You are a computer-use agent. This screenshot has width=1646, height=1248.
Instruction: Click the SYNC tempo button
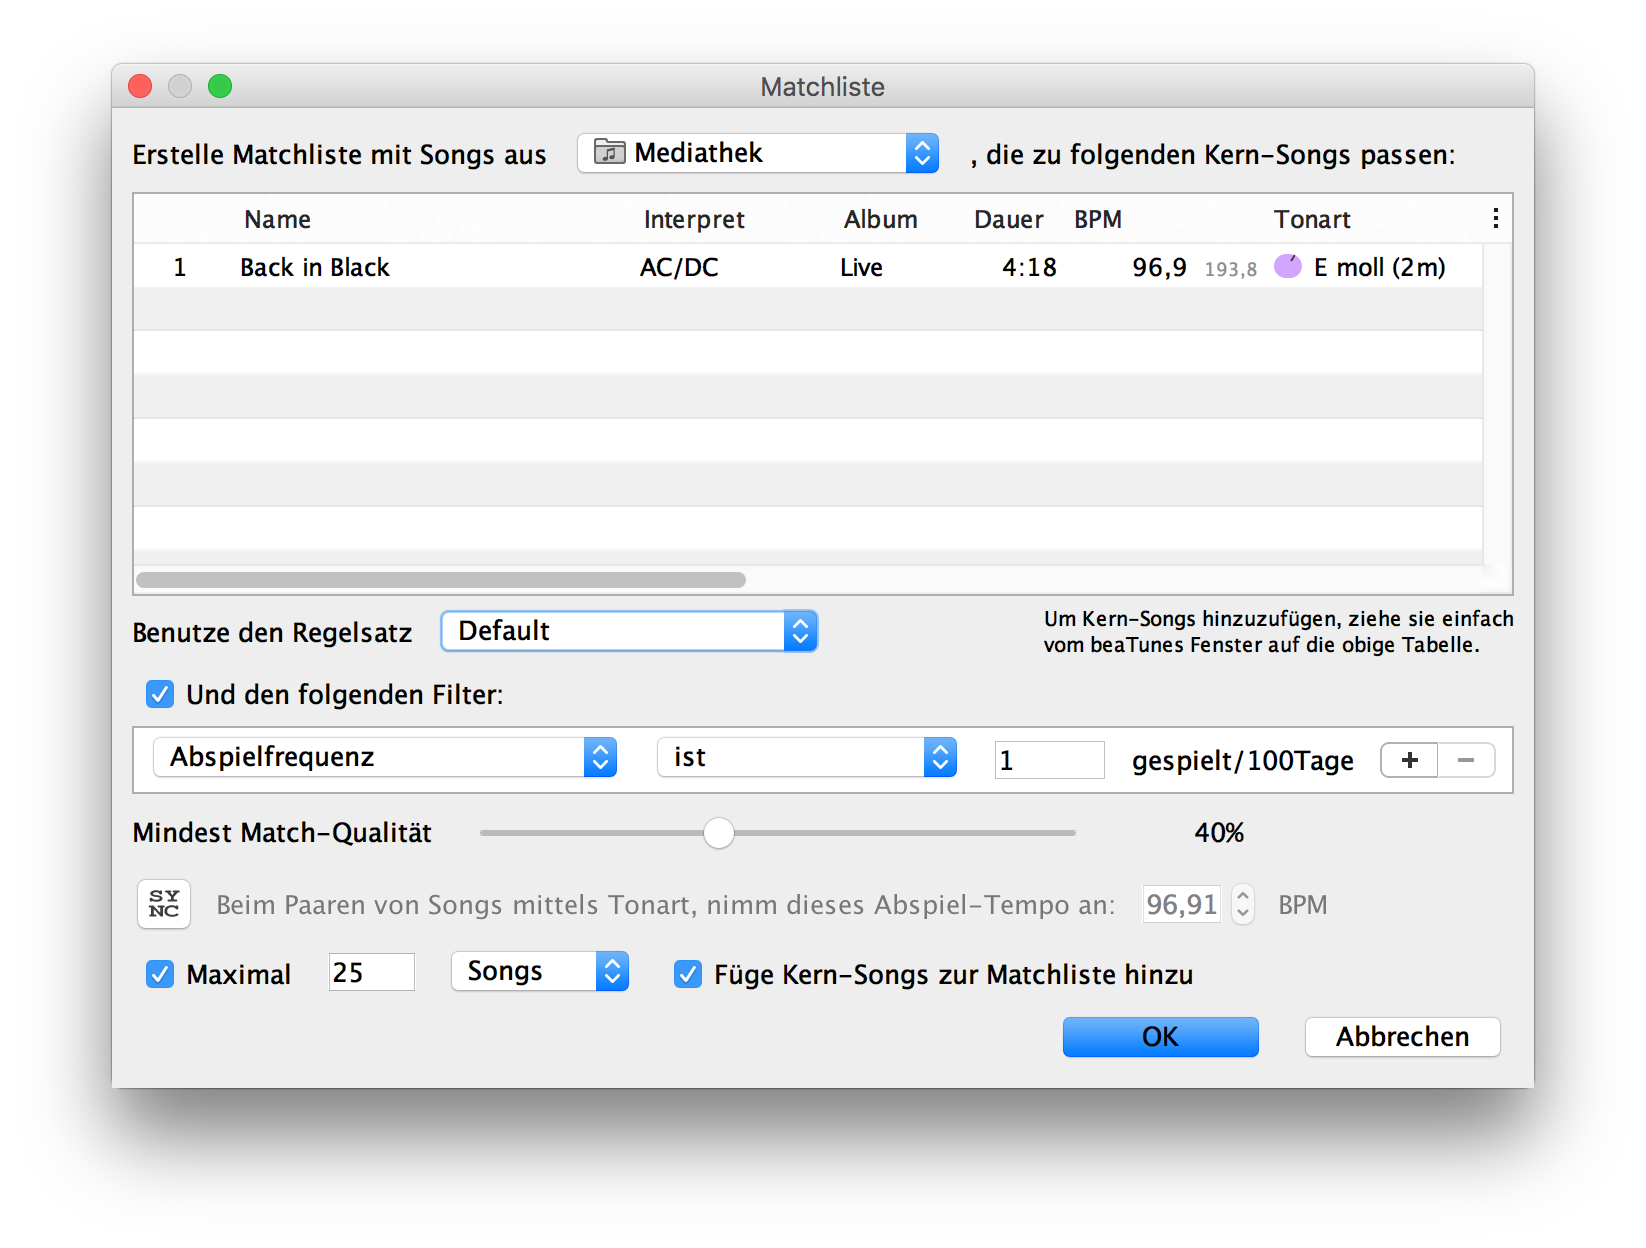(x=163, y=904)
